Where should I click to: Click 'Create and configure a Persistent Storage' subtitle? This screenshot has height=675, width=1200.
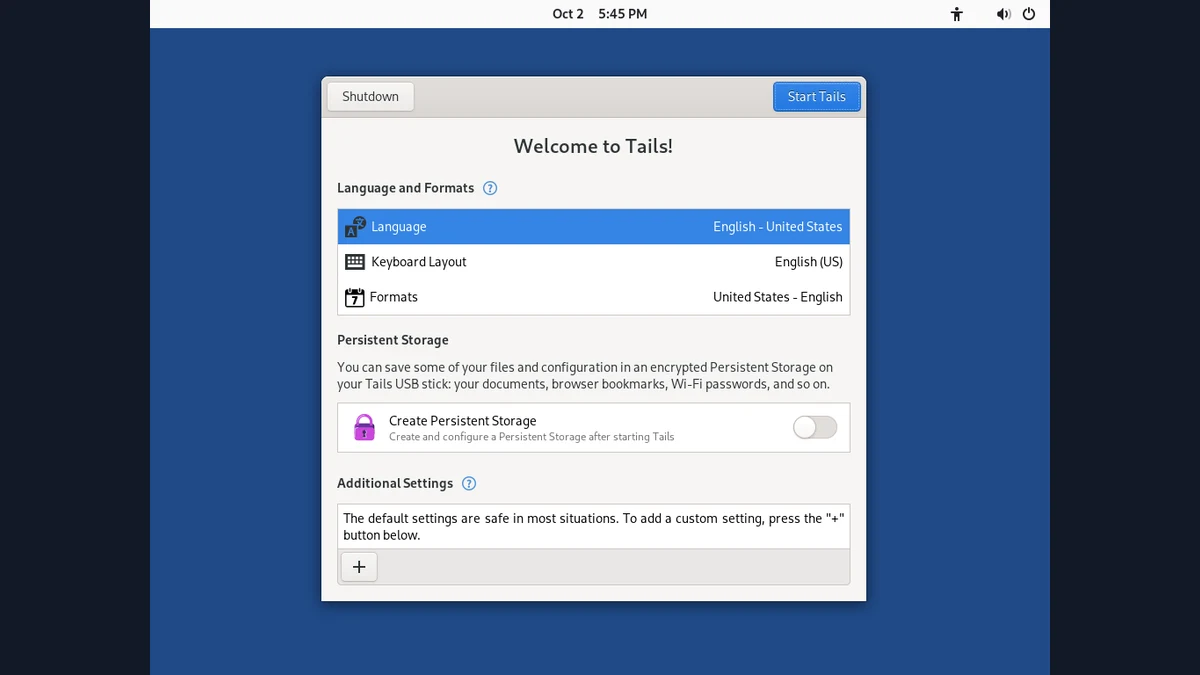(532, 437)
